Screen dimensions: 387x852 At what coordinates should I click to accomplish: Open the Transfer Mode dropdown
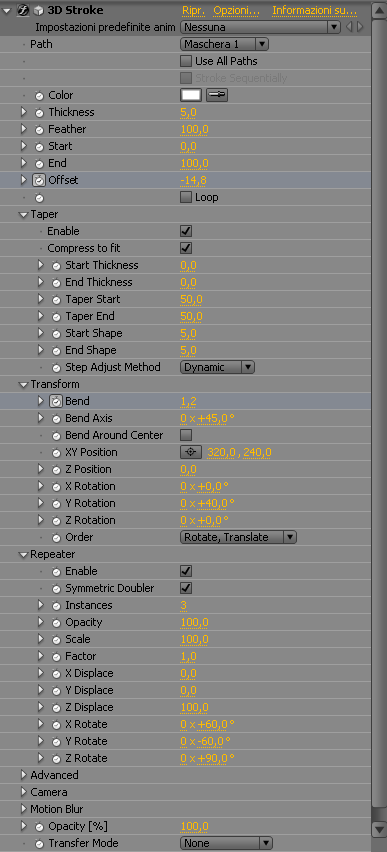click(x=226, y=843)
